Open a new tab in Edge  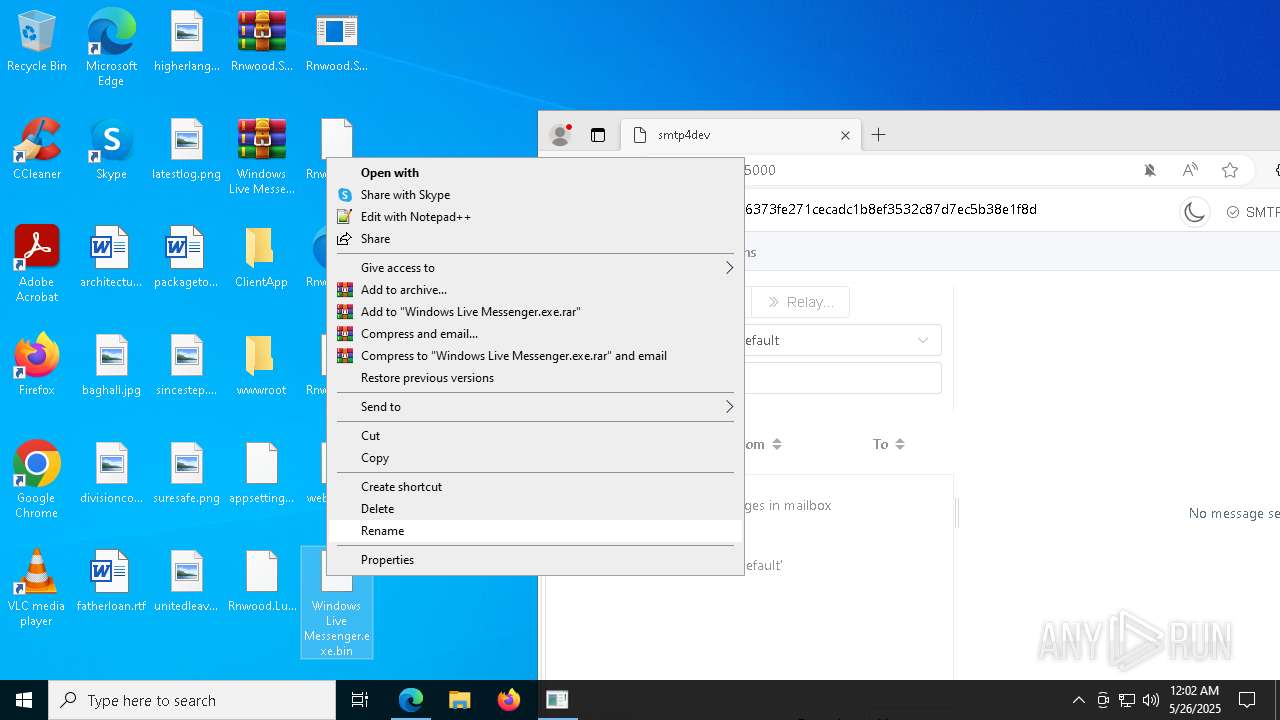879,135
